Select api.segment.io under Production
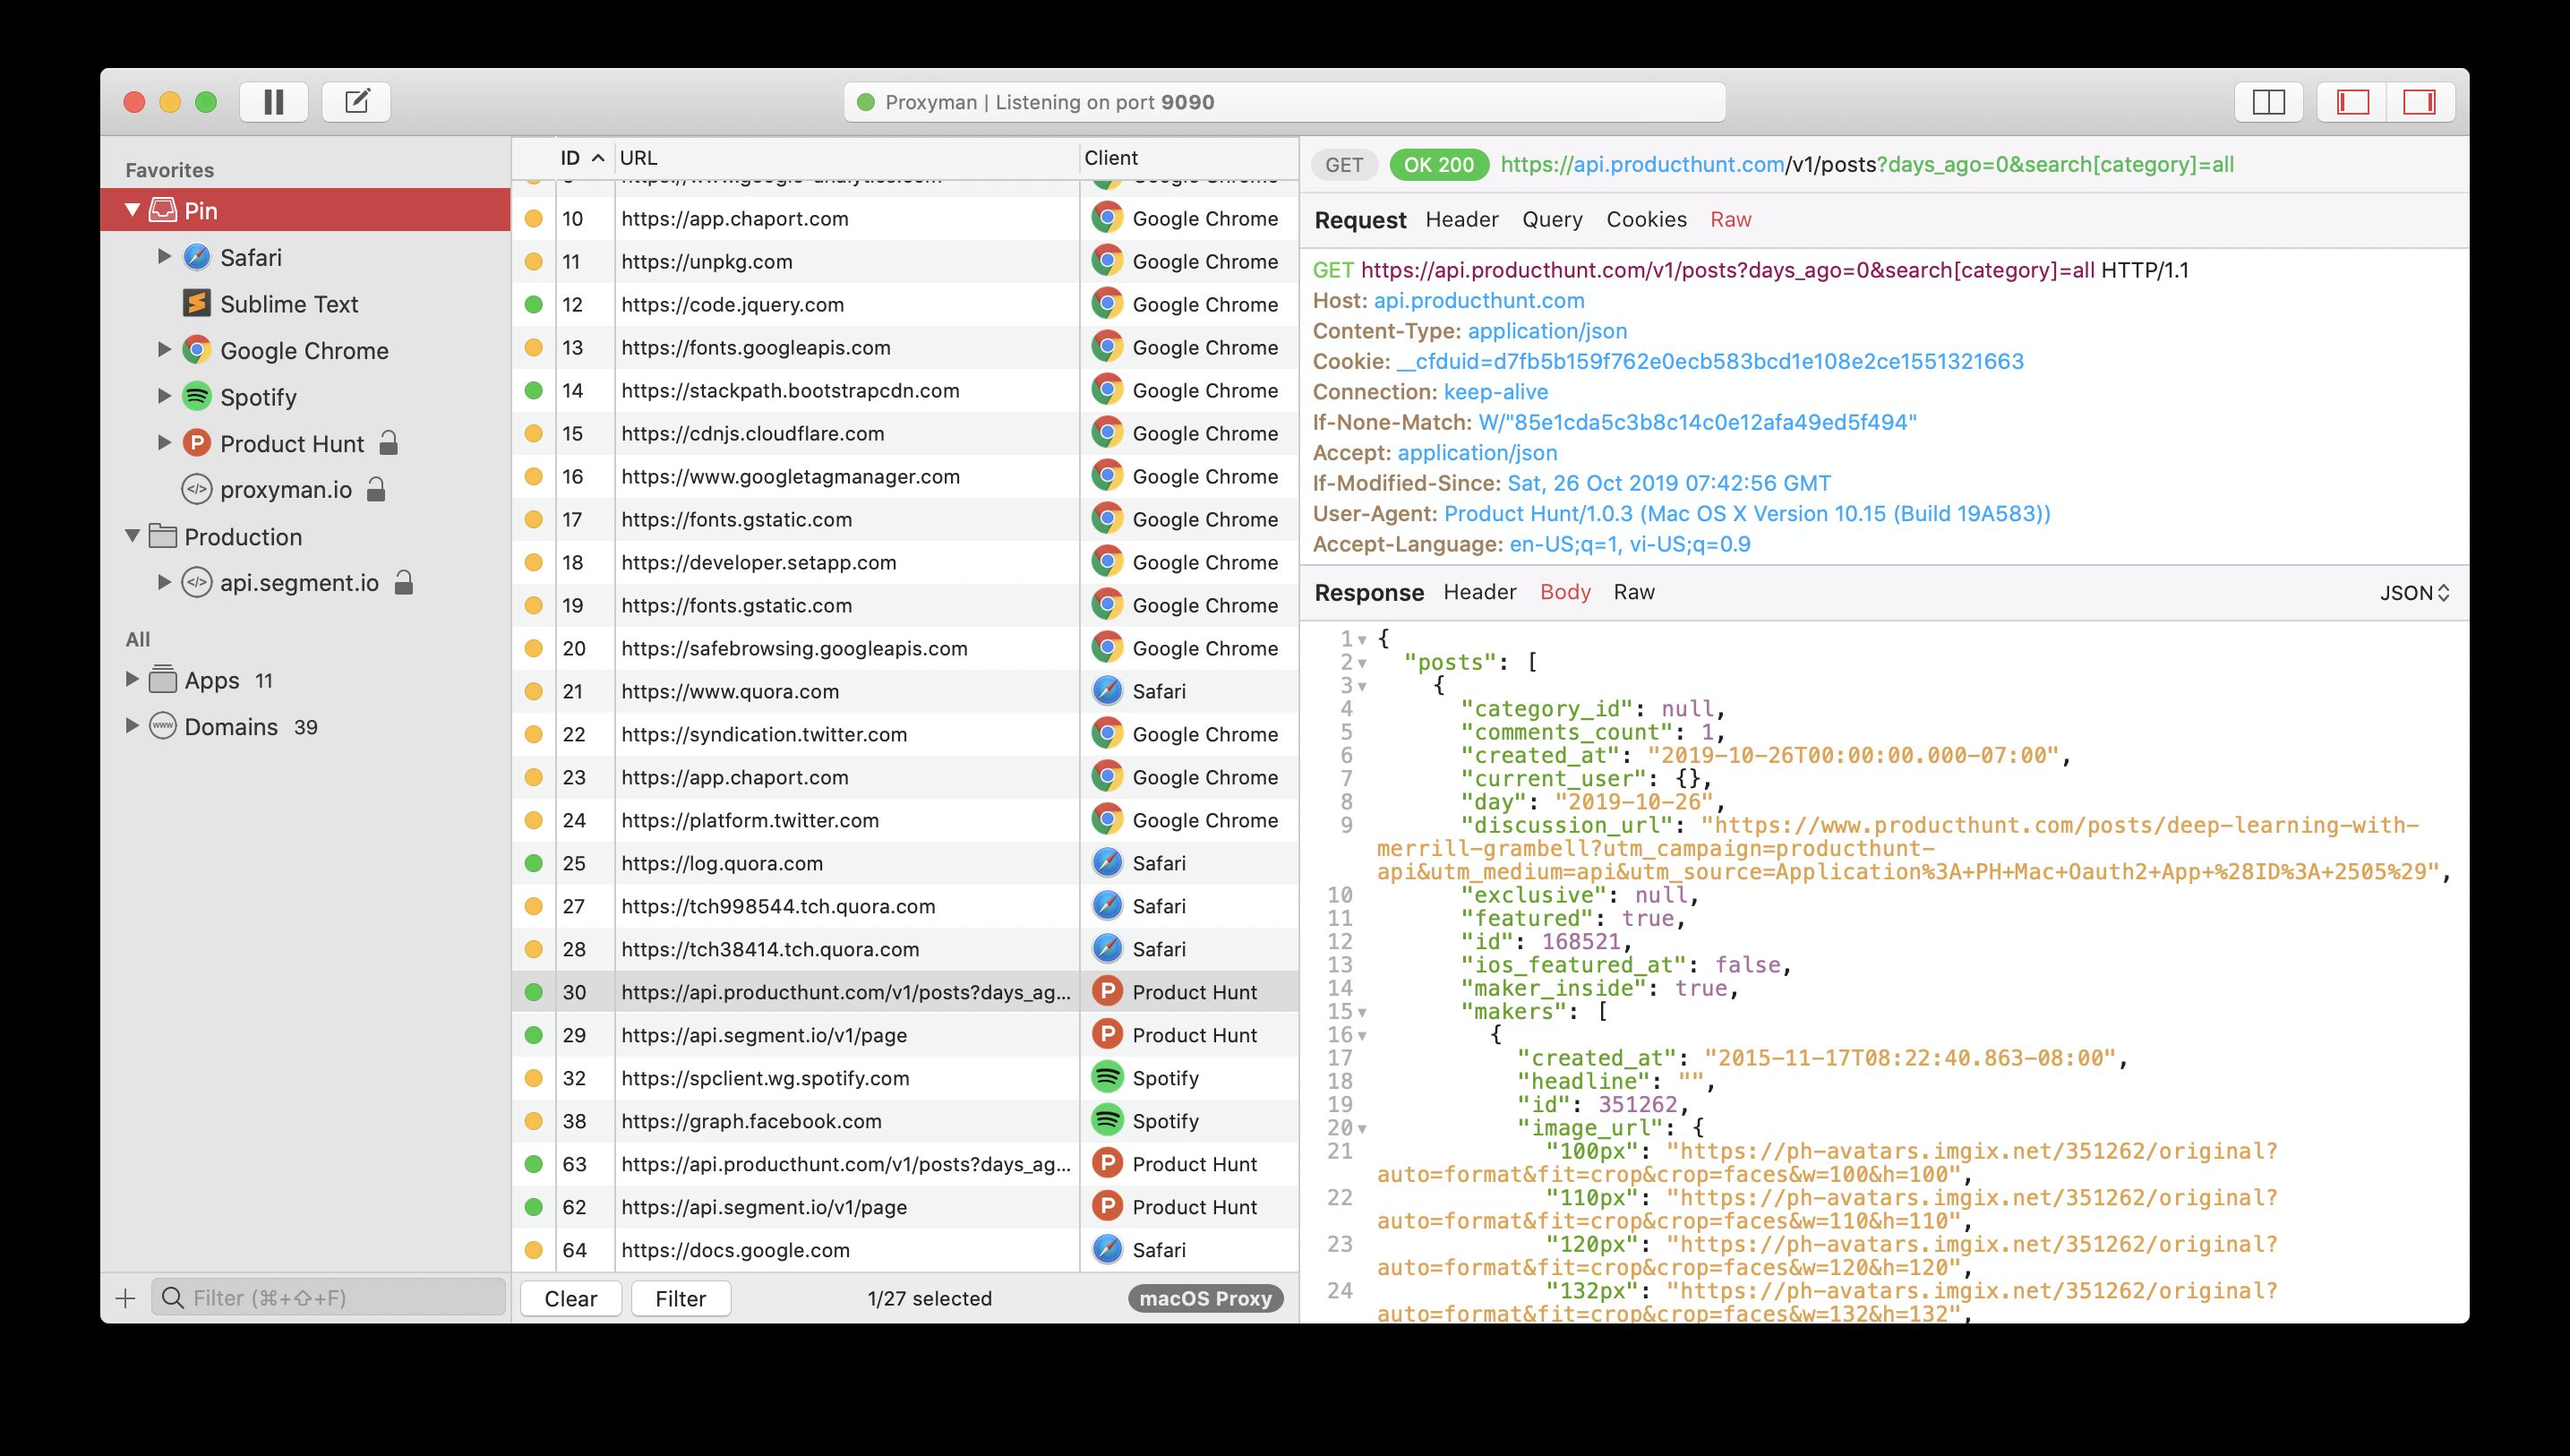 pos(299,583)
